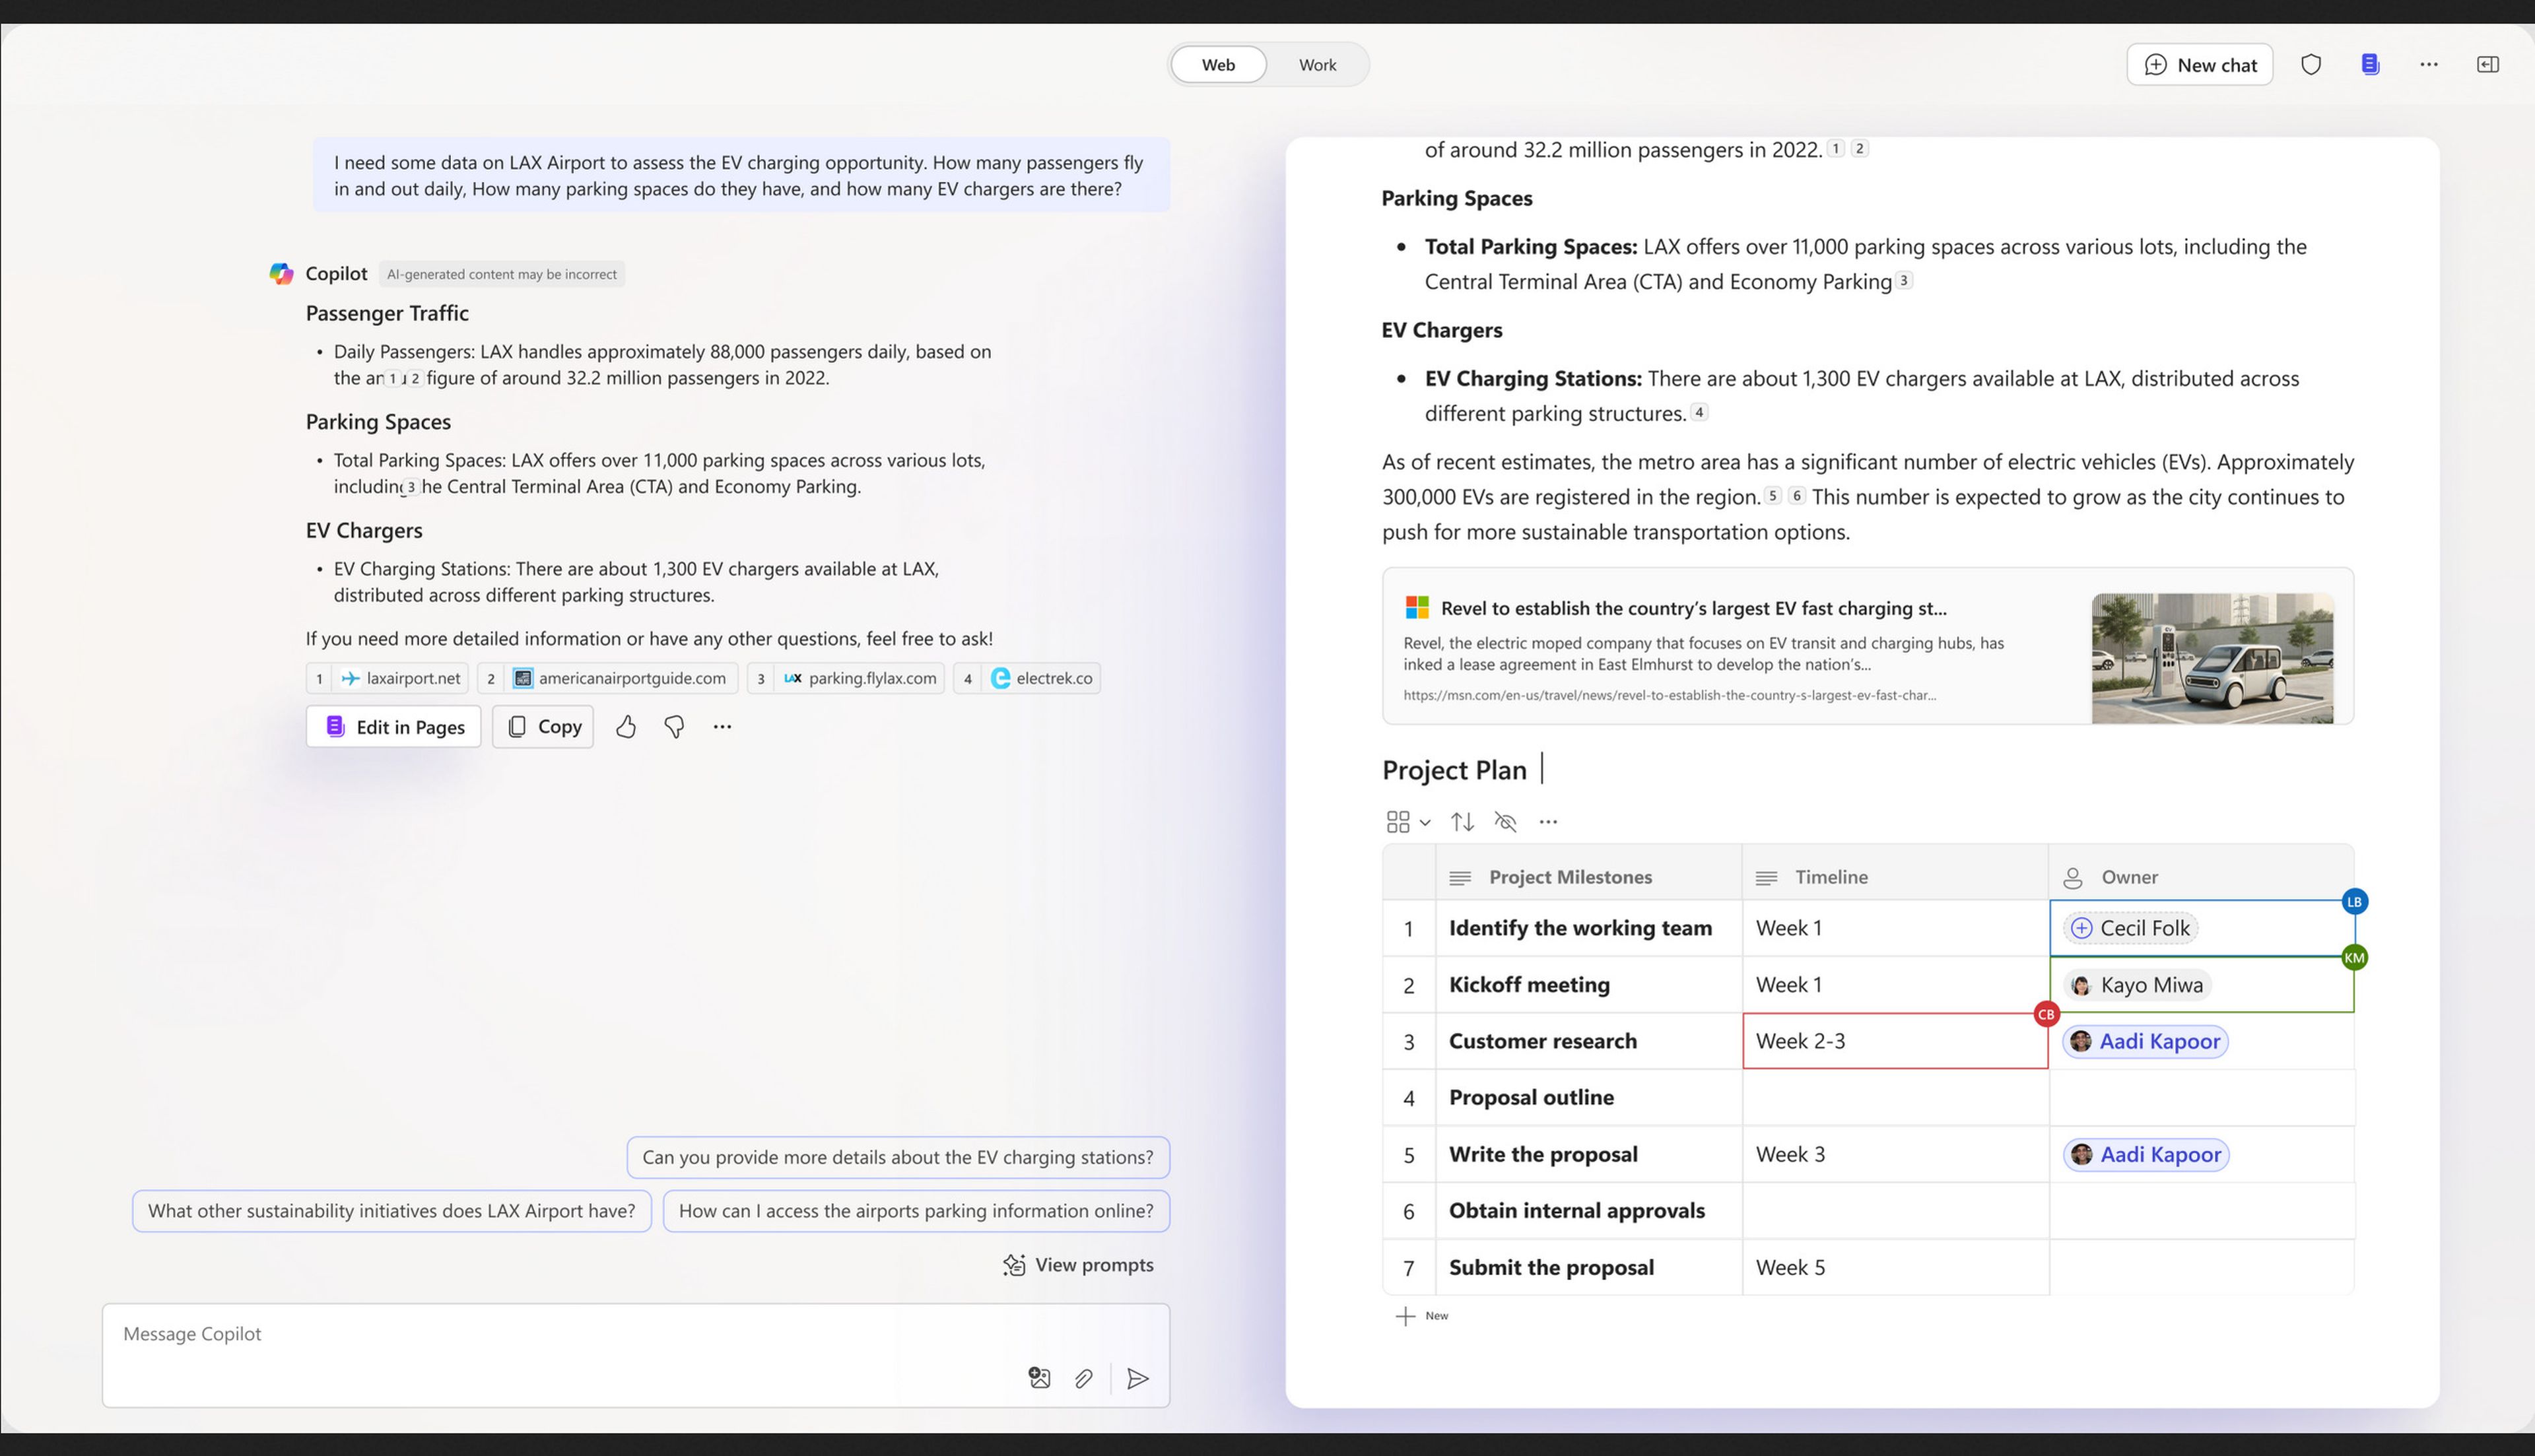Open the Revel EV fast charging article card

pyautogui.click(x=1868, y=646)
